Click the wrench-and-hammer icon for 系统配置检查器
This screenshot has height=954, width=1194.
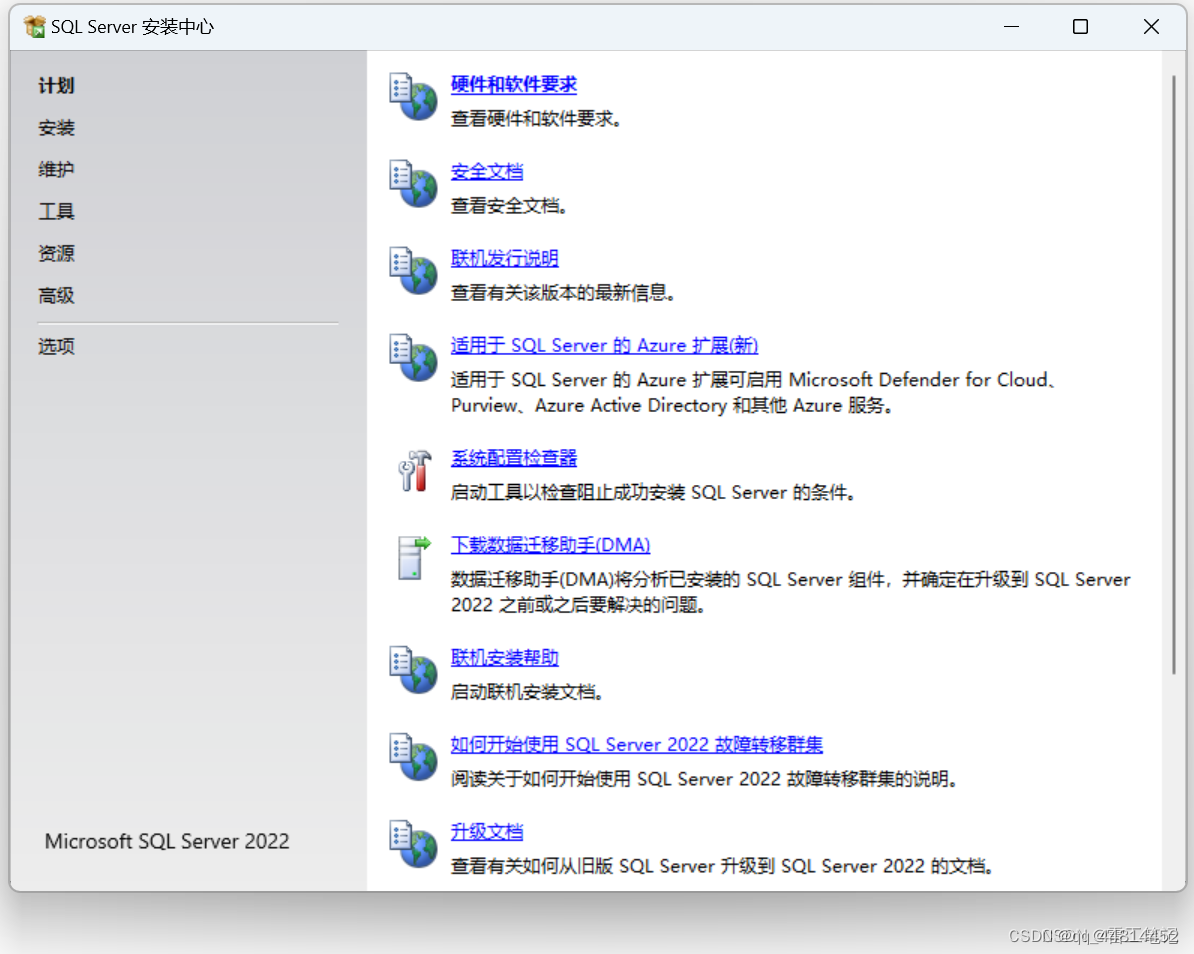coord(415,471)
